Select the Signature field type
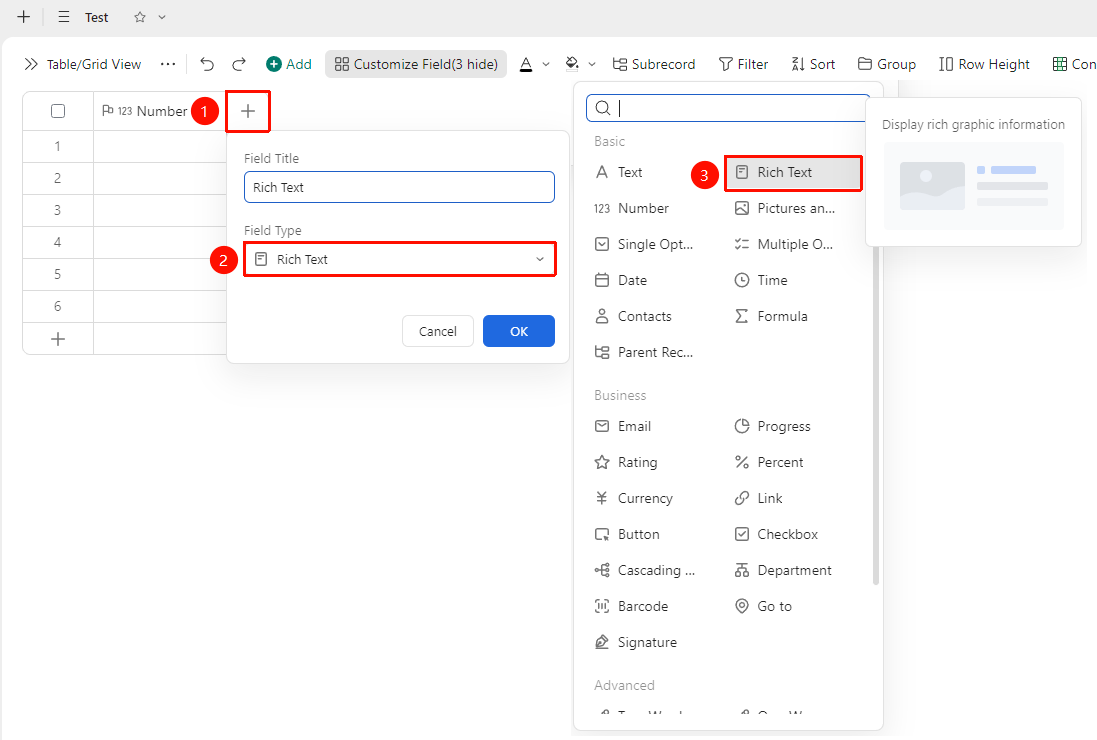Screen dimensions: 1097x740 636,642
